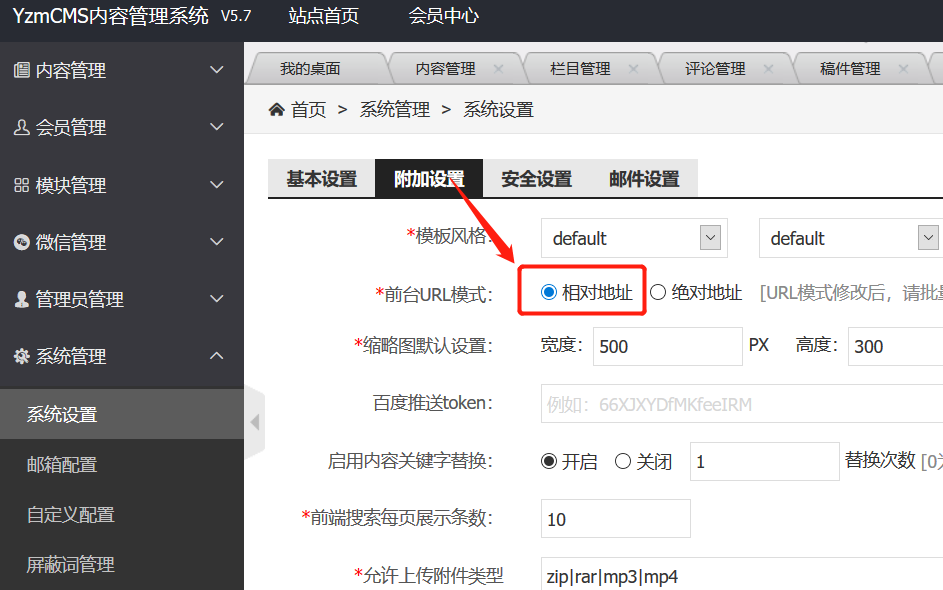Switch to the 安全设置 tab
The image size is (943, 590).
click(537, 179)
